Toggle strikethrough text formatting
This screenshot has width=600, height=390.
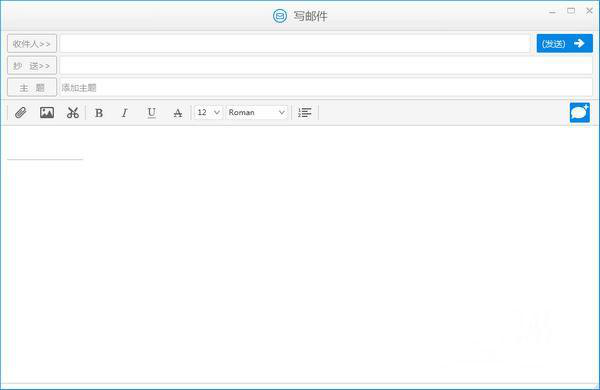[178, 113]
